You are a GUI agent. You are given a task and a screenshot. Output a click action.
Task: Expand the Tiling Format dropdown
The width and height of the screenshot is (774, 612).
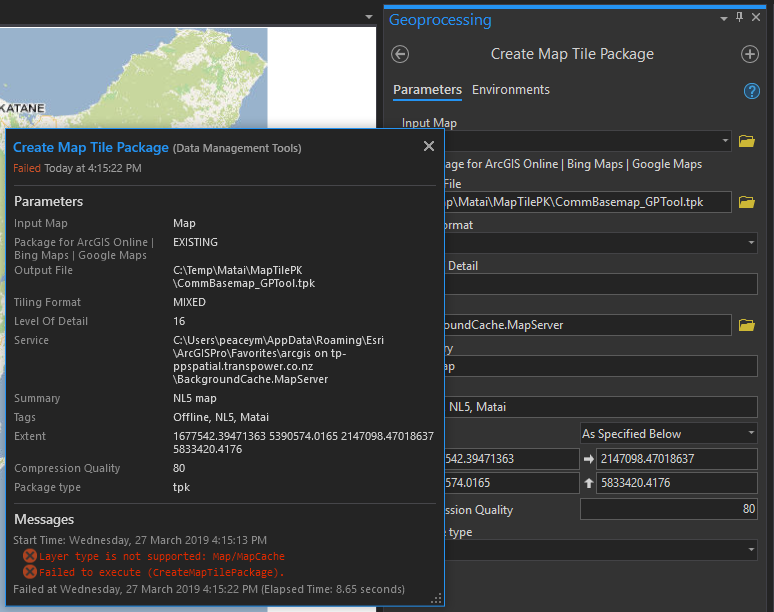(x=751, y=243)
